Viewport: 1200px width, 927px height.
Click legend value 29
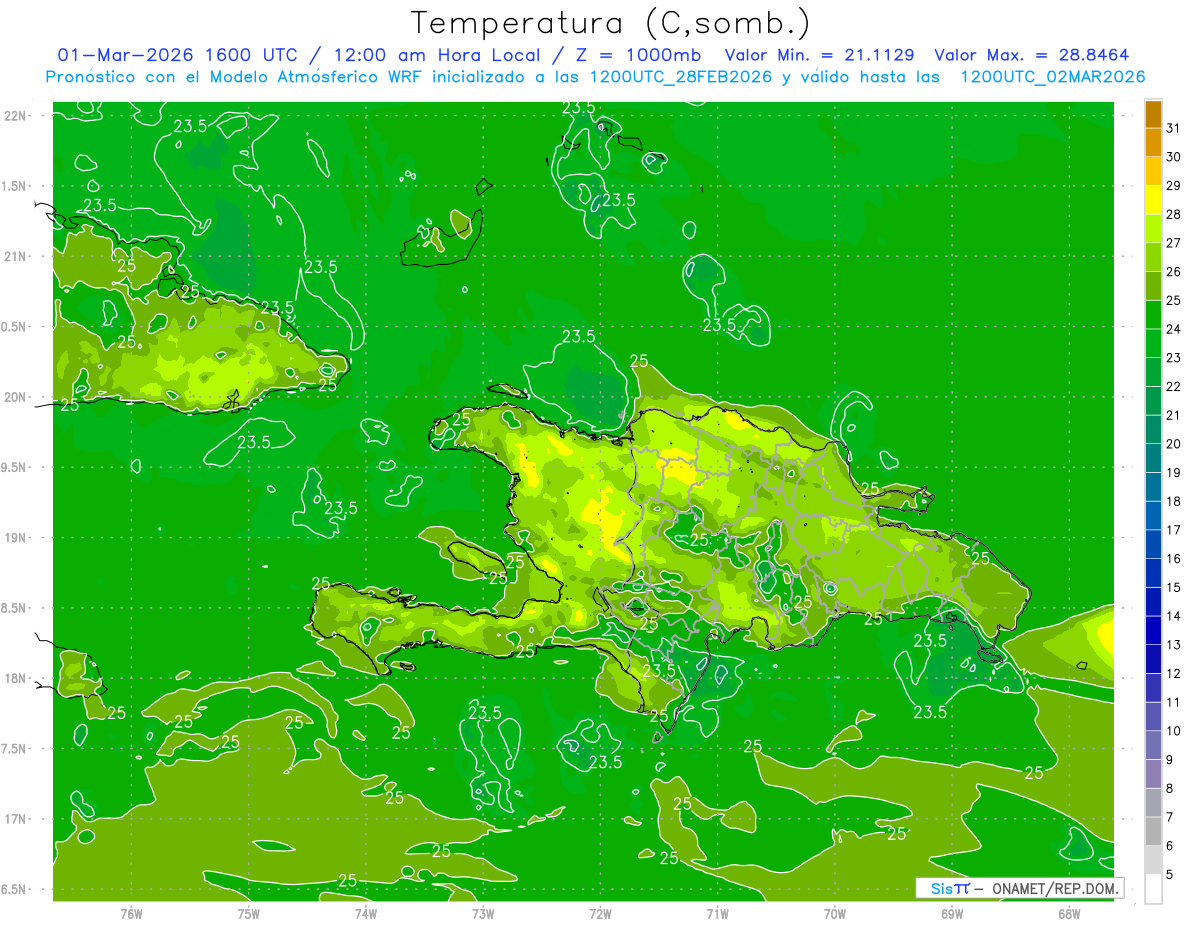pyautogui.click(x=1174, y=185)
